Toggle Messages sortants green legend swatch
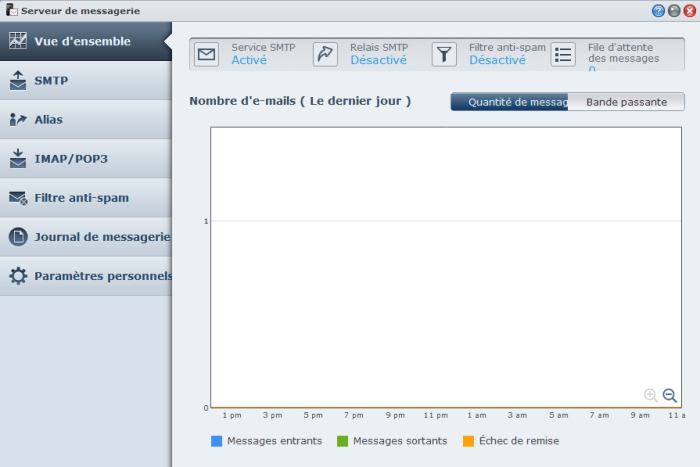Image resolution: width=700 pixels, height=467 pixels. [342, 441]
